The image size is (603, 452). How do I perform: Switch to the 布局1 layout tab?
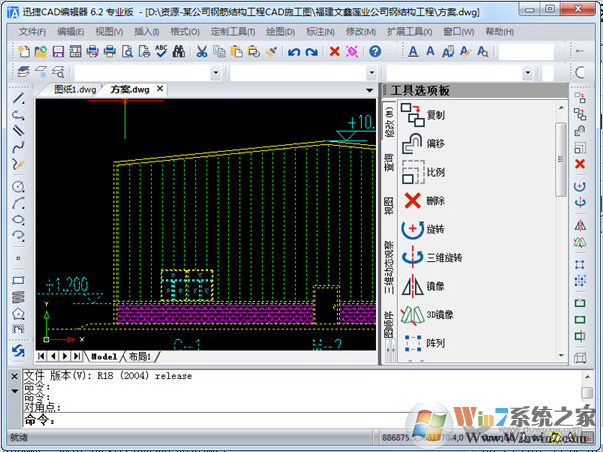point(138,356)
